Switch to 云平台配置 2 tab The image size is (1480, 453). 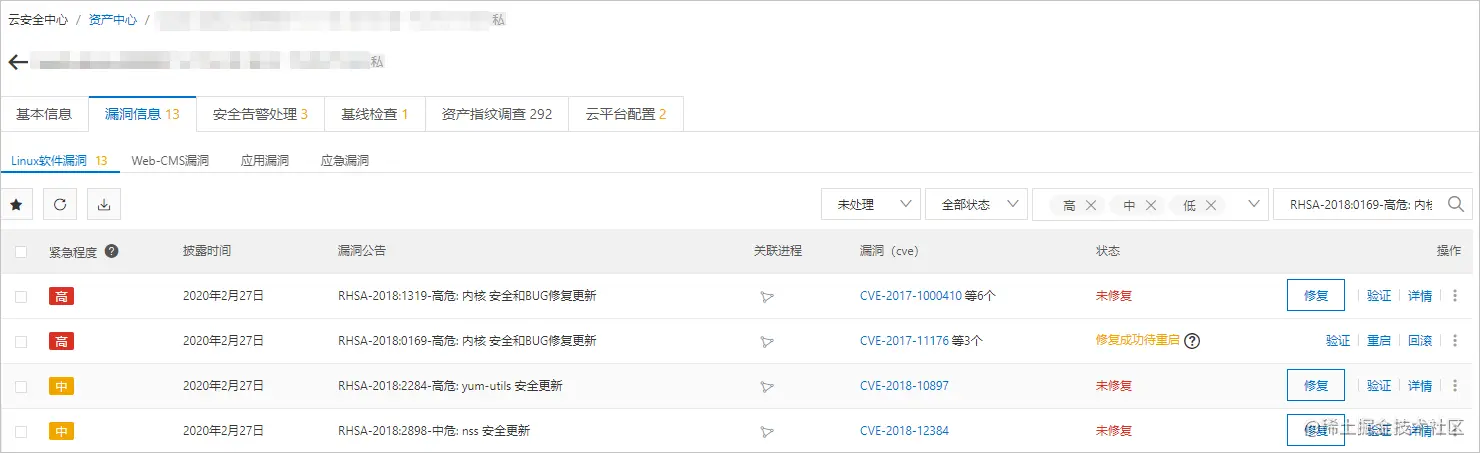626,114
